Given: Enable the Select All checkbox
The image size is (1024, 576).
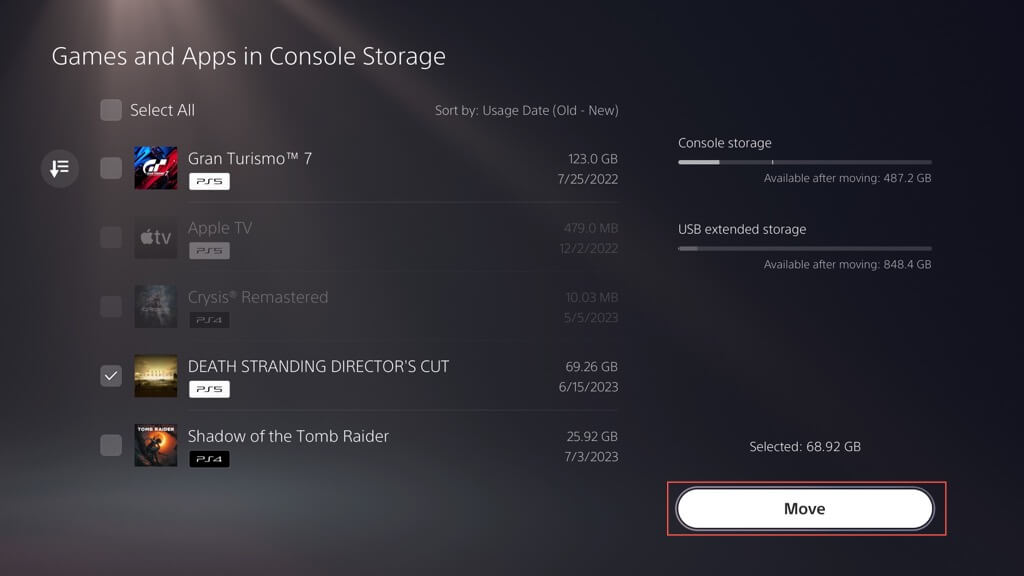Looking at the screenshot, I should click(111, 110).
